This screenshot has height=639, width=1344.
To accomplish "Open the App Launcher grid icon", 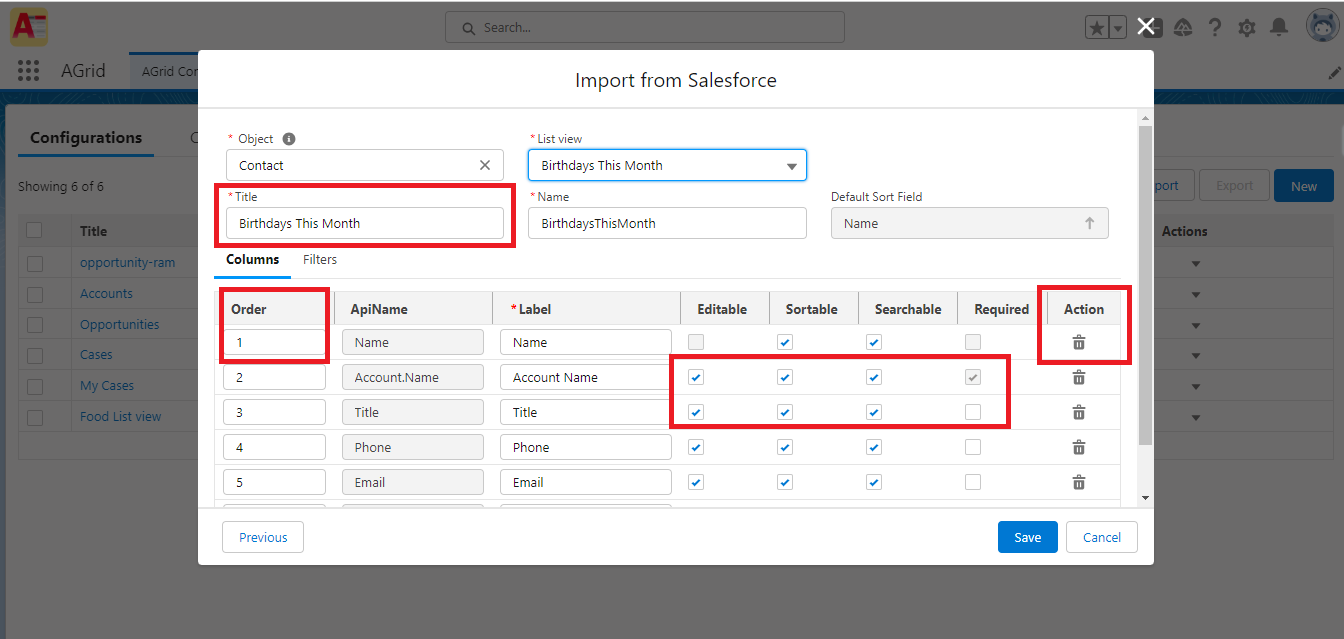I will (x=28, y=71).
